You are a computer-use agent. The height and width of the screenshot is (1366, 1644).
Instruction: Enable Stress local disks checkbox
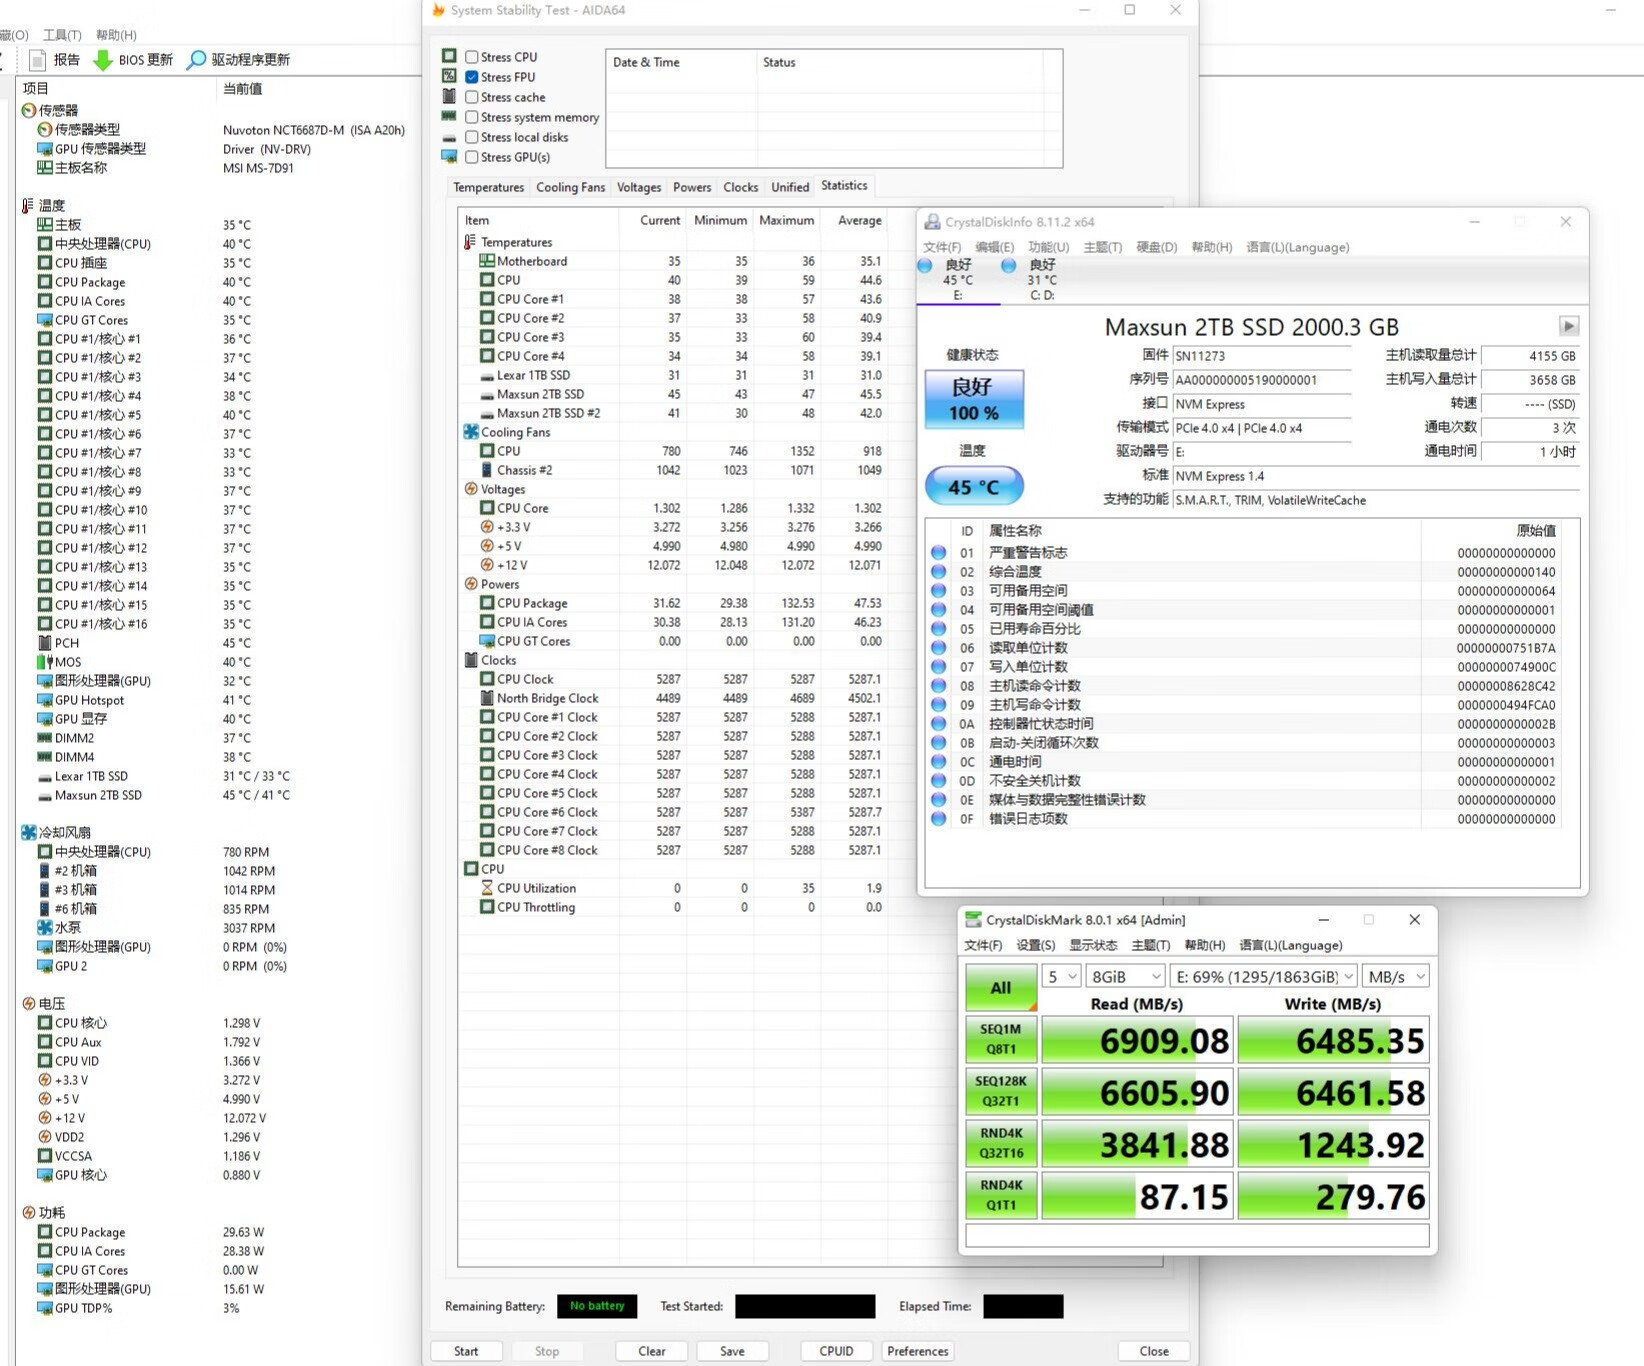click(x=472, y=137)
